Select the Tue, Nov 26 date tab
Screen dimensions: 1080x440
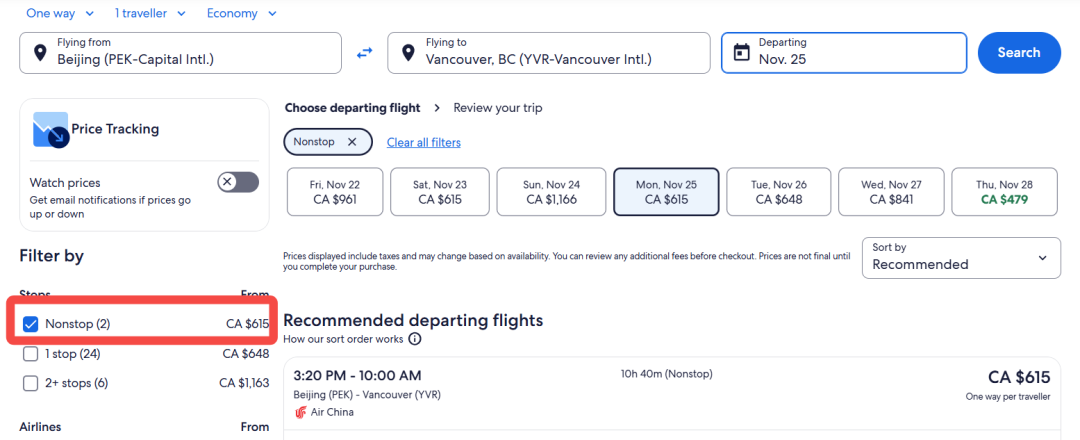click(778, 191)
